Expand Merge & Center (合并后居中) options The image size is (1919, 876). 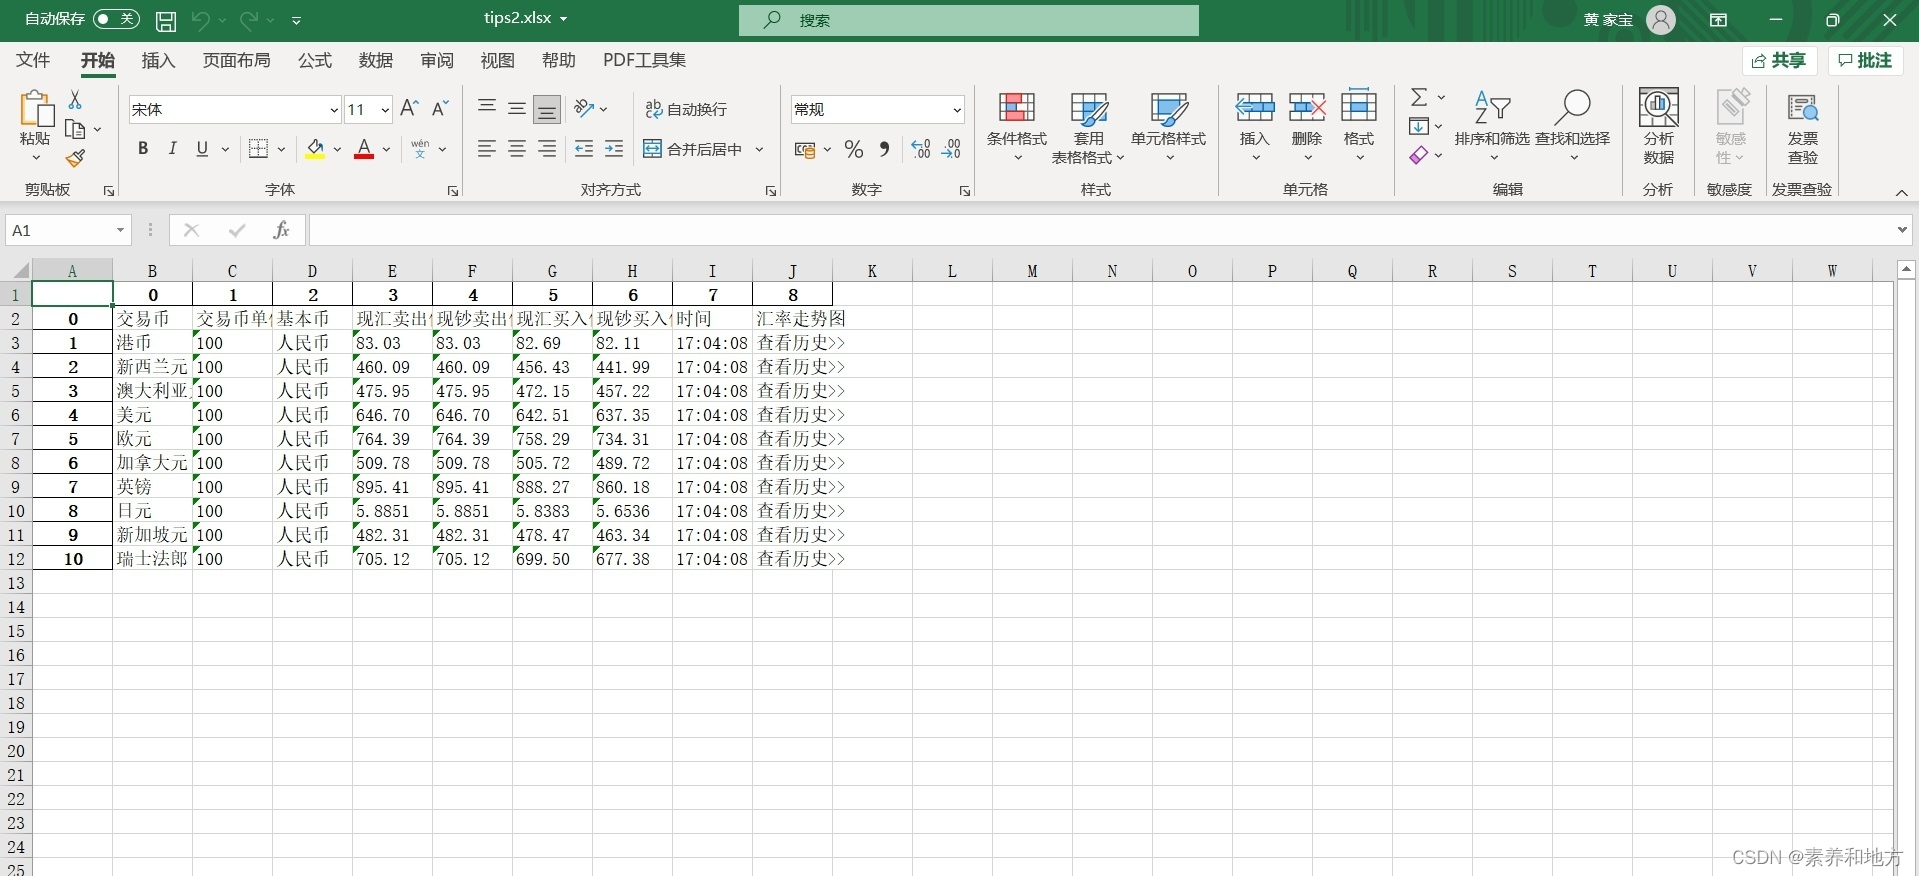[x=760, y=149]
